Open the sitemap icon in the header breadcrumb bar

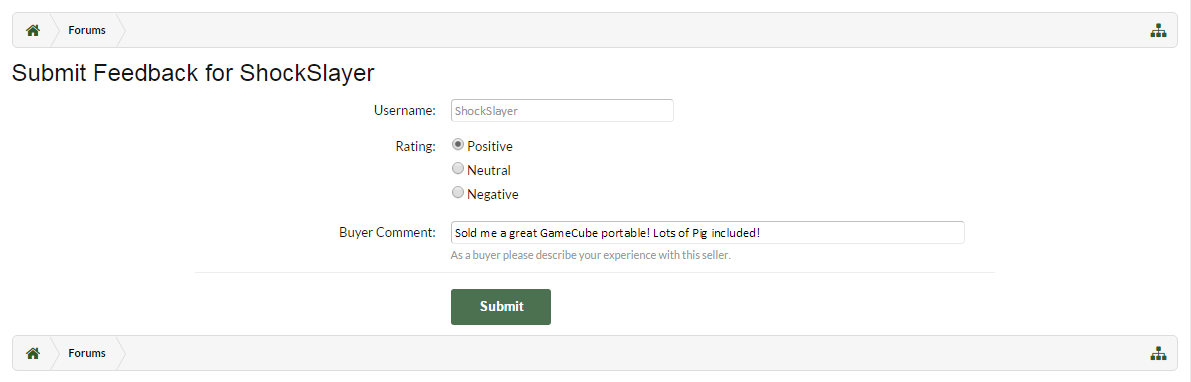[x=1158, y=30]
